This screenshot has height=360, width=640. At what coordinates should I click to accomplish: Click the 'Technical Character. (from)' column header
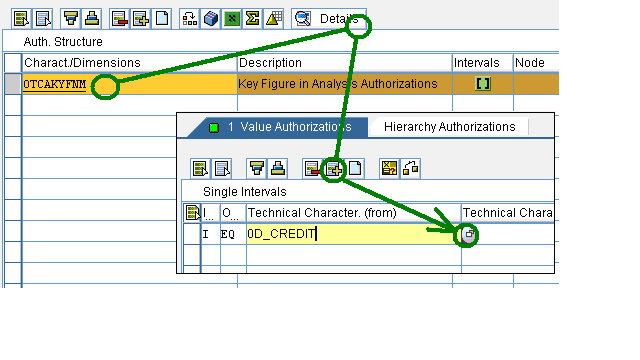tap(354, 213)
